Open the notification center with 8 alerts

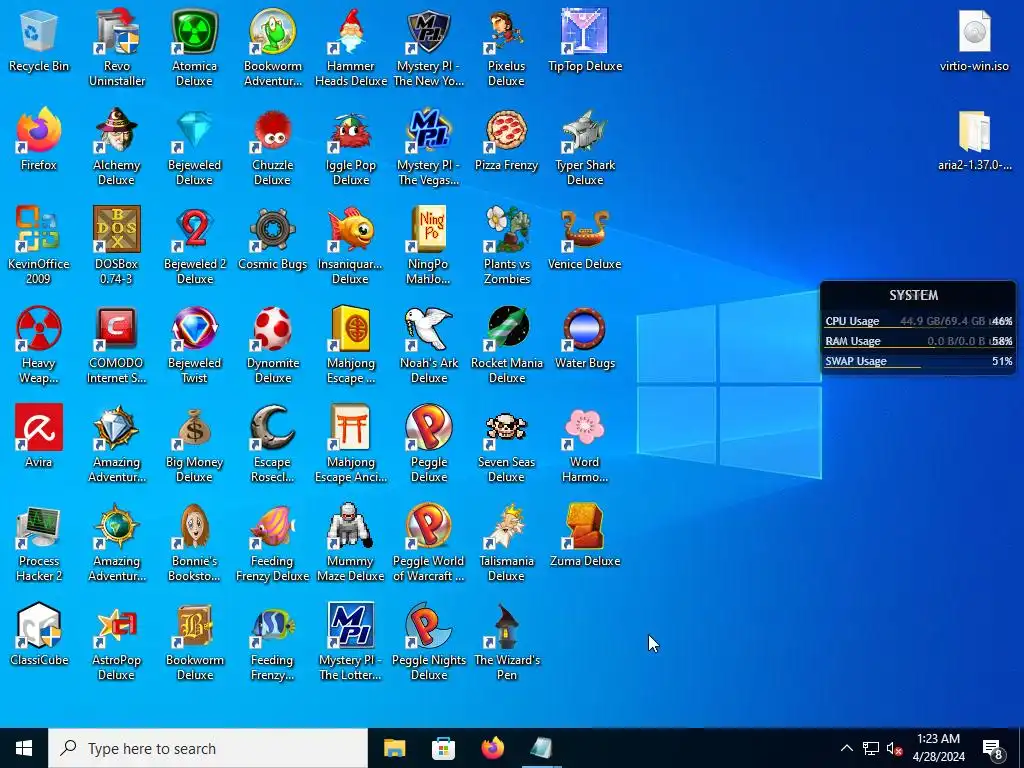[993, 749]
